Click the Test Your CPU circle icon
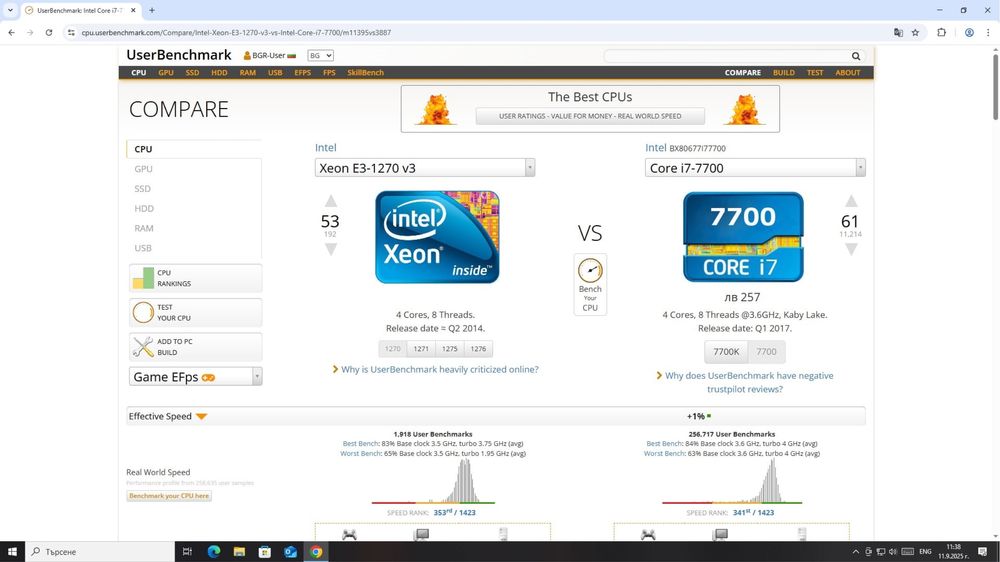The image size is (1000, 562). tap(143, 313)
